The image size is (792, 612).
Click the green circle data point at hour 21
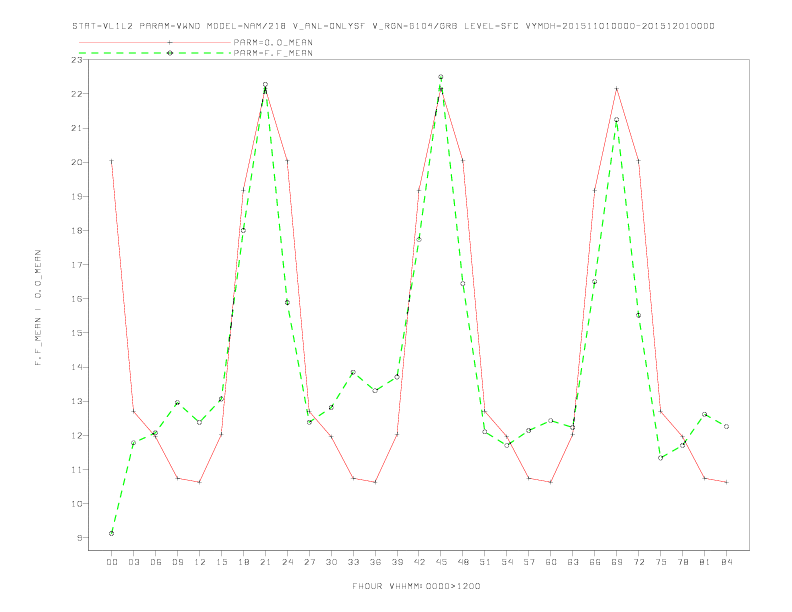pos(265,84)
